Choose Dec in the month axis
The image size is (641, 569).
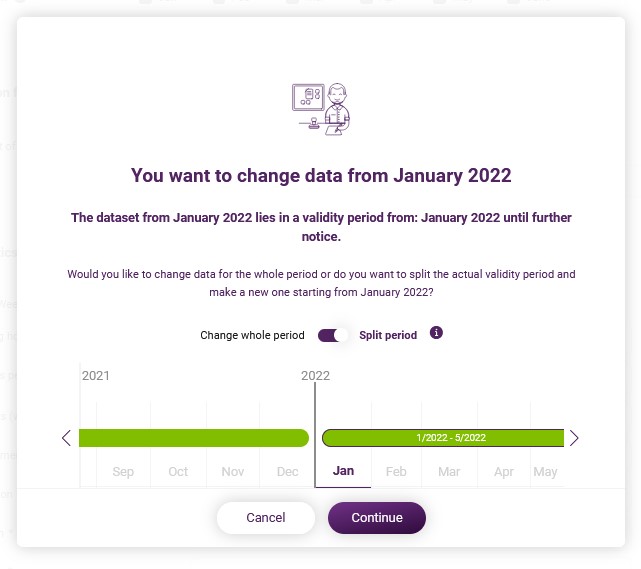click(287, 471)
